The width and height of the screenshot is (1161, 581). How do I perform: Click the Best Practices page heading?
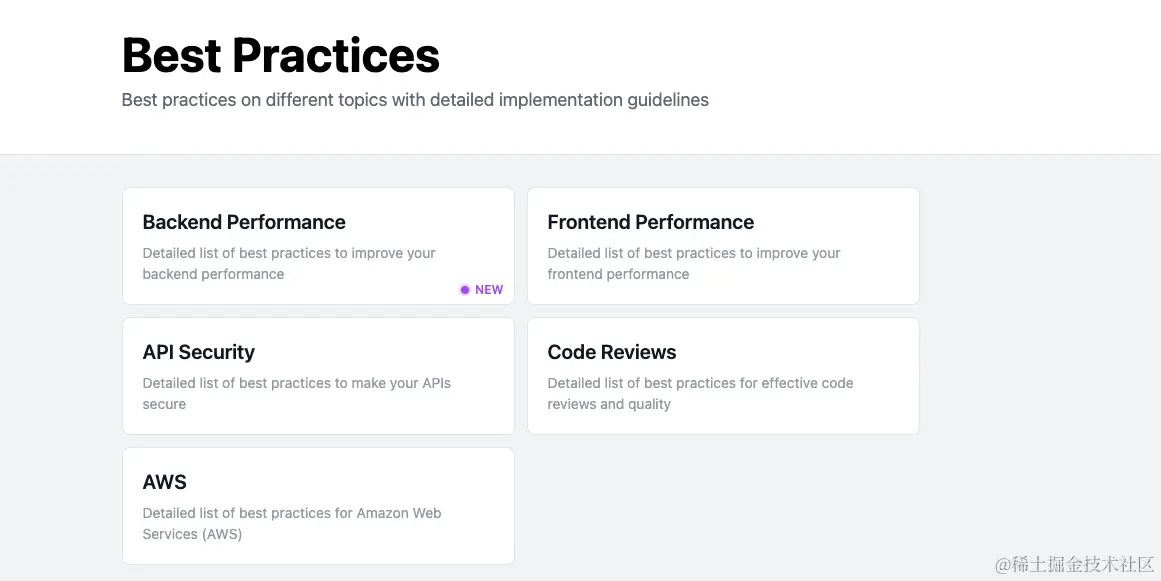tap(281, 55)
